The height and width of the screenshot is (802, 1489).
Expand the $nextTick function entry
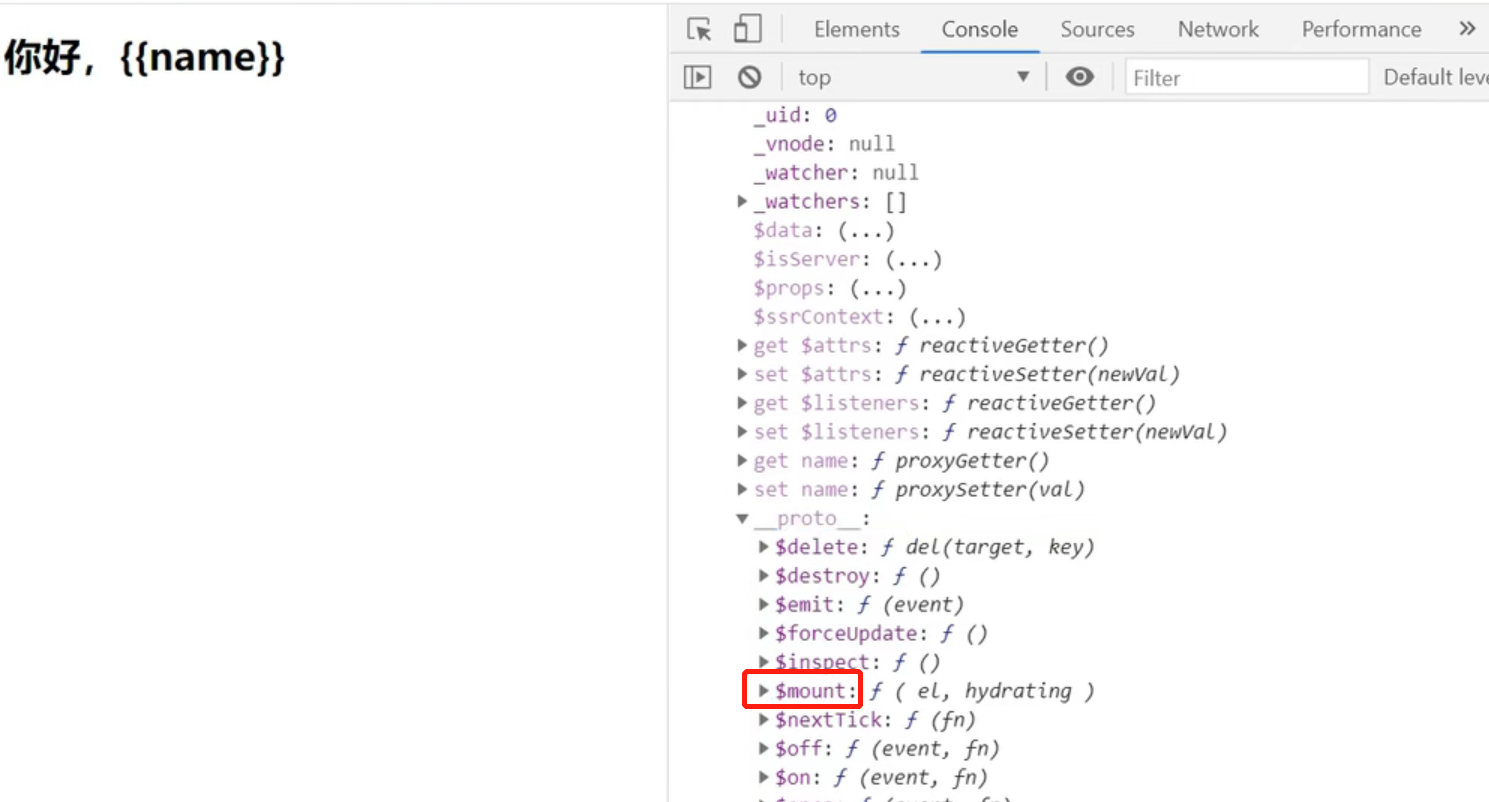(765, 720)
